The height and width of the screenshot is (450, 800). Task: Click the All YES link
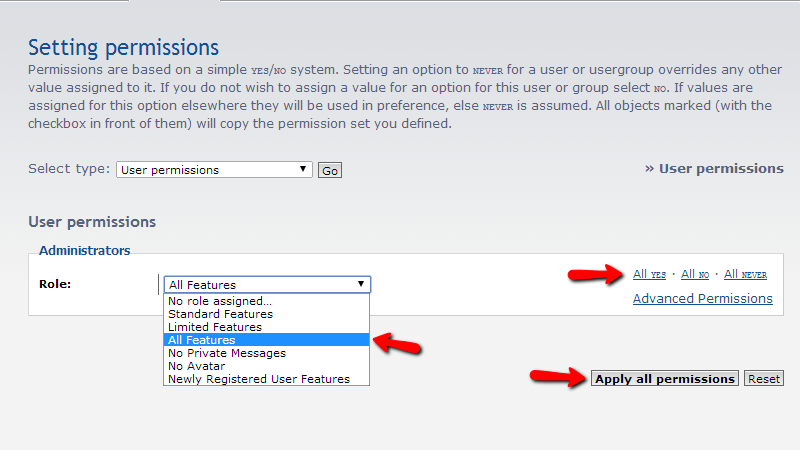(x=649, y=274)
